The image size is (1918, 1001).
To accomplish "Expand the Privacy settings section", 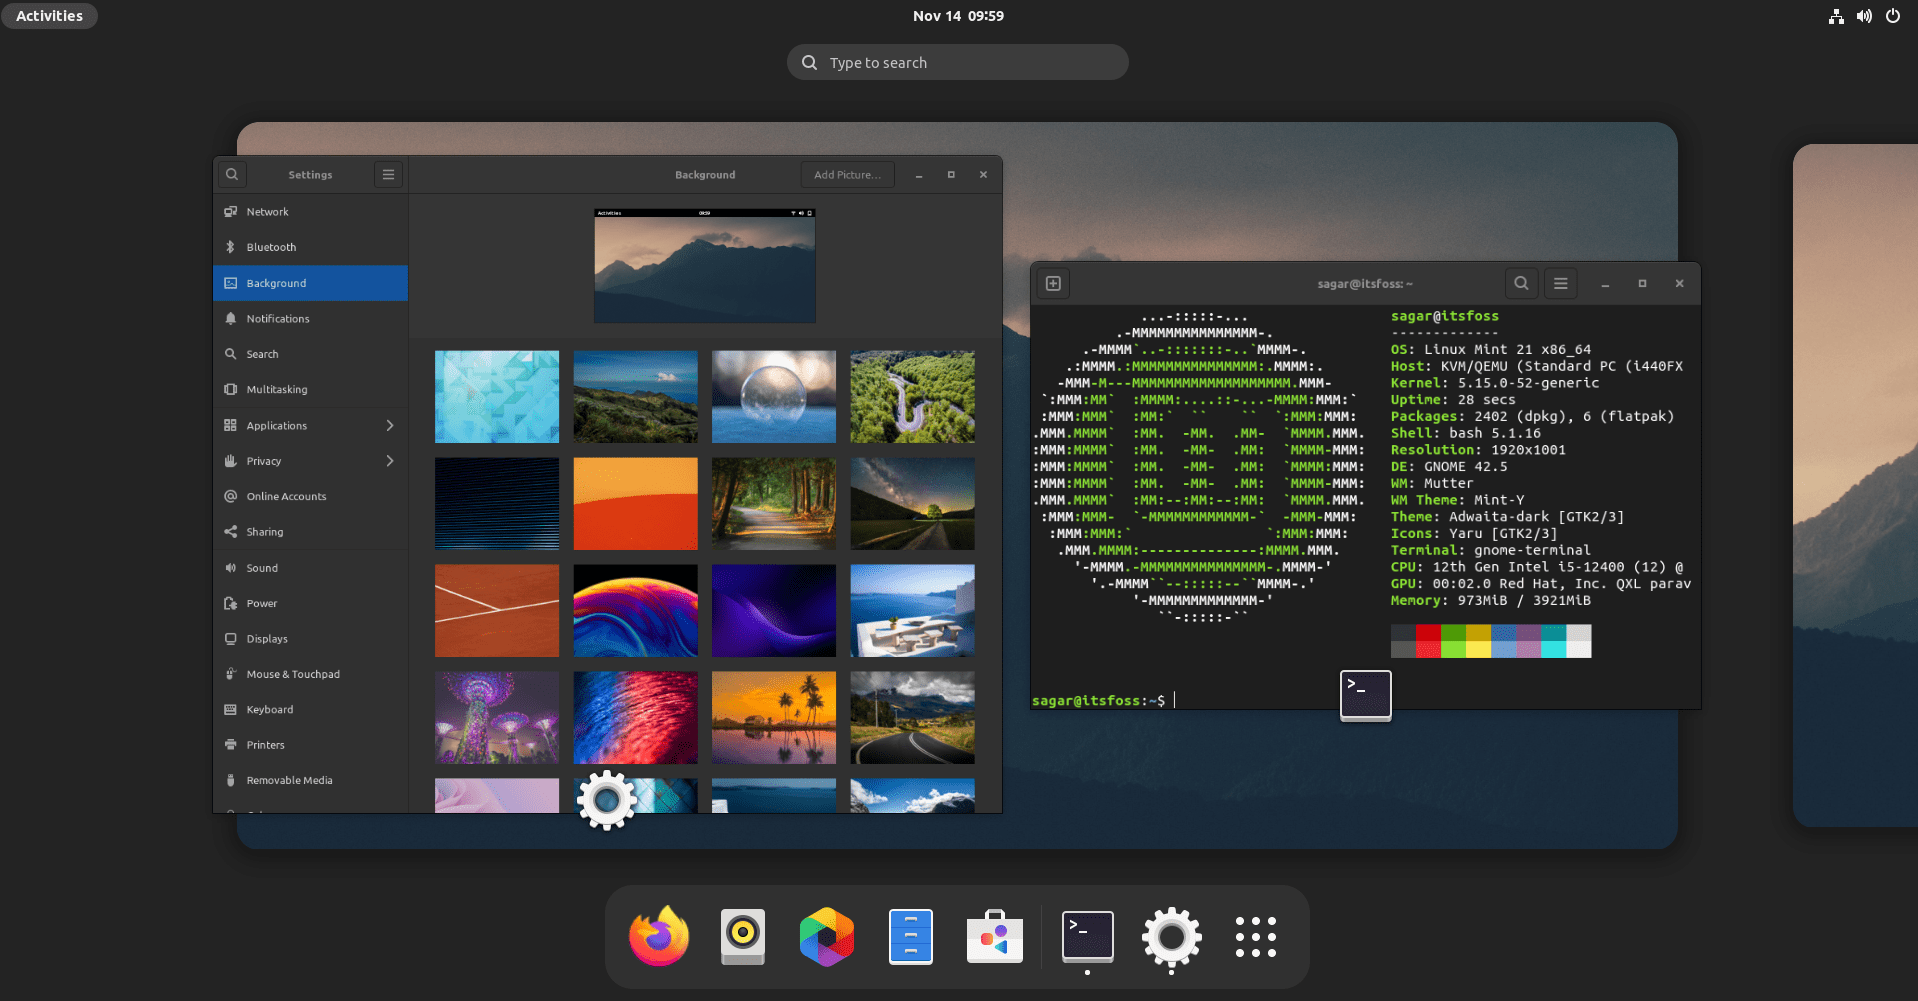I will tap(310, 461).
